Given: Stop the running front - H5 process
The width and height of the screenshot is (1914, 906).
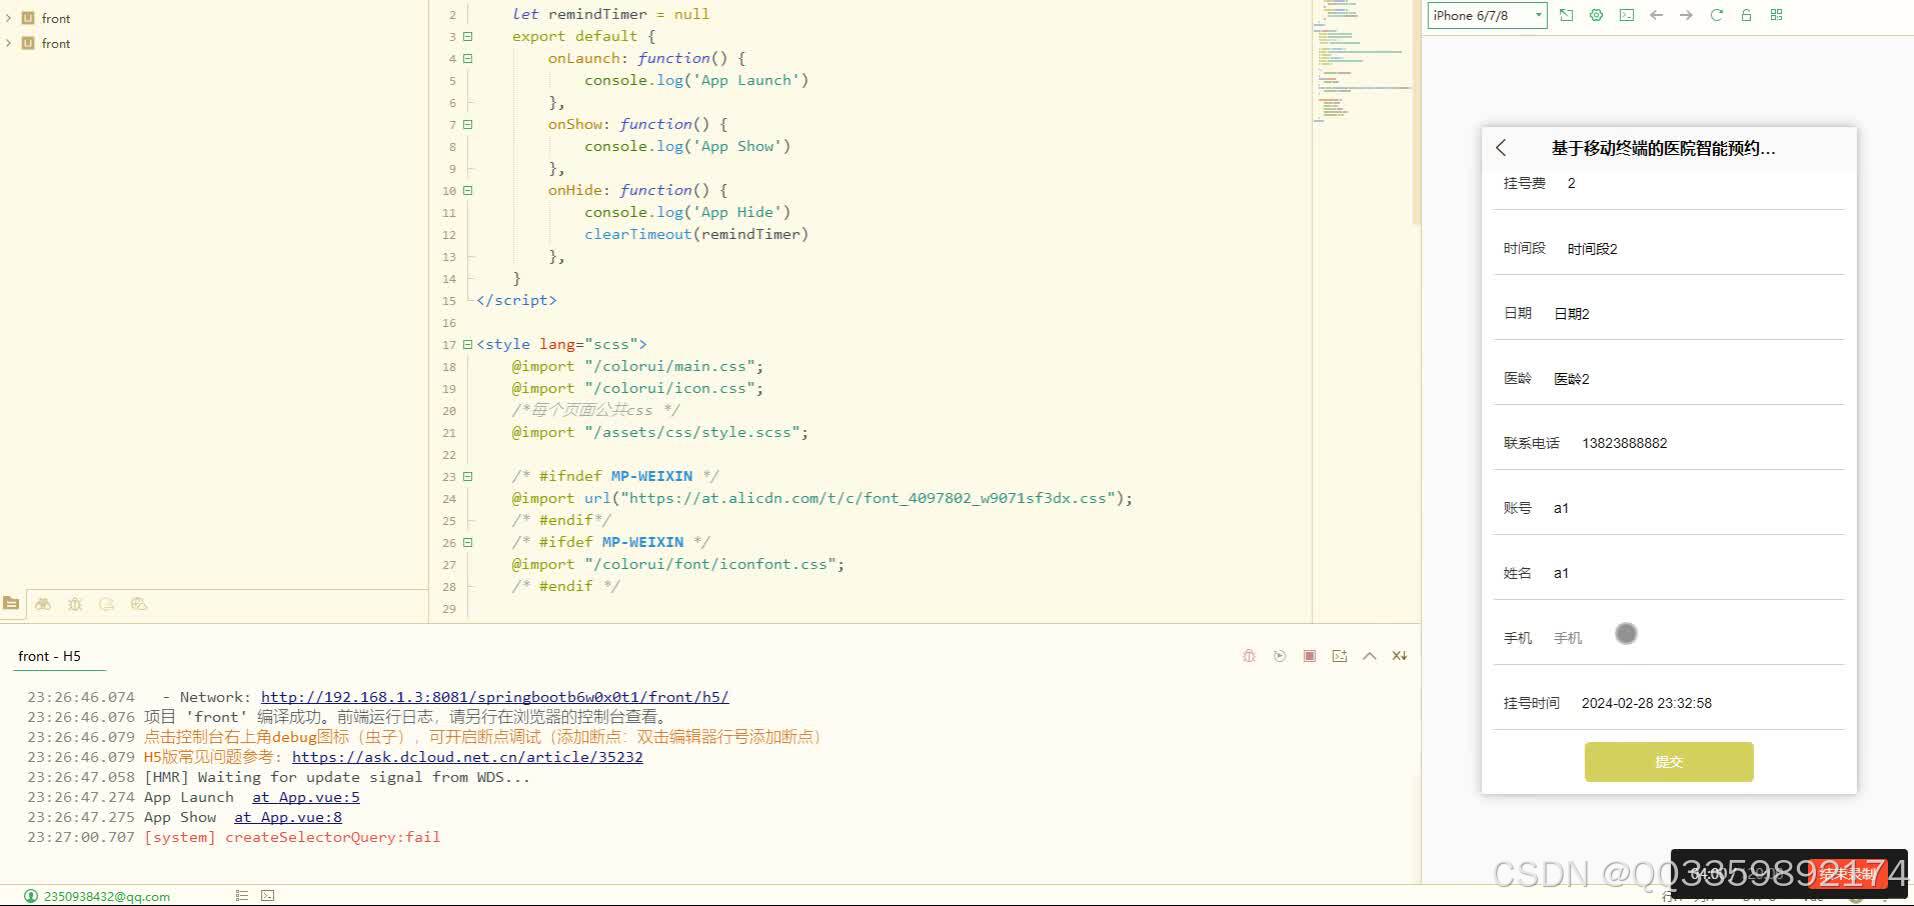Looking at the screenshot, I should [x=1309, y=656].
